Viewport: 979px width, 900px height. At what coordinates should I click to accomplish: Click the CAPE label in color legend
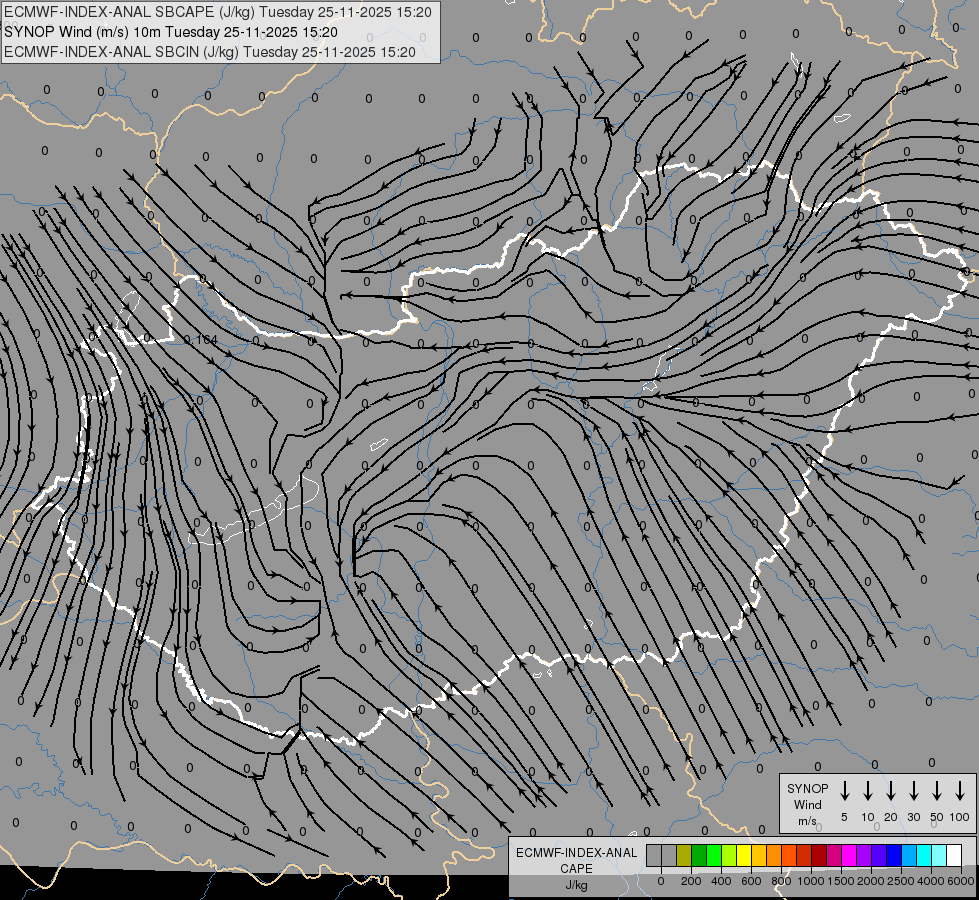click(576, 869)
